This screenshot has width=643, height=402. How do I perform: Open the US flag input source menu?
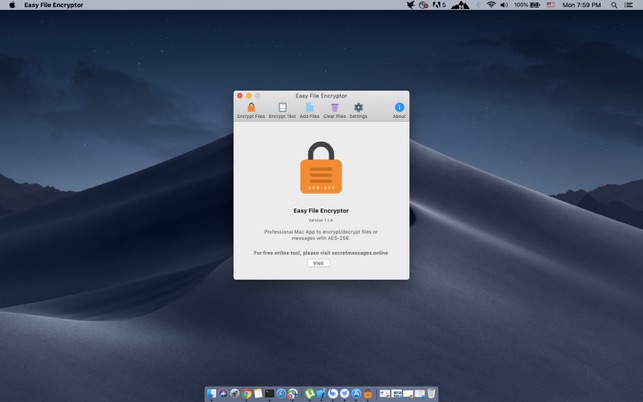pyautogui.click(x=550, y=5)
